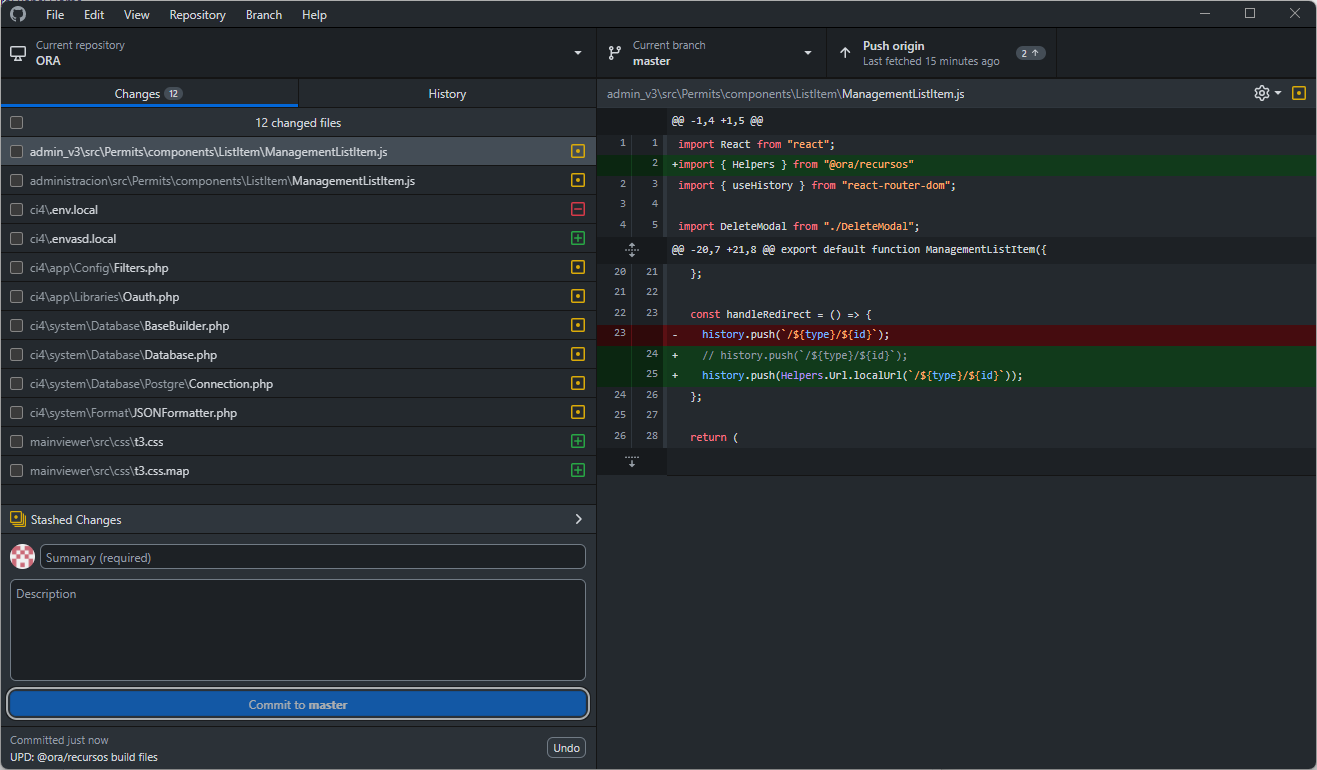Switch to the History tab

point(447,93)
